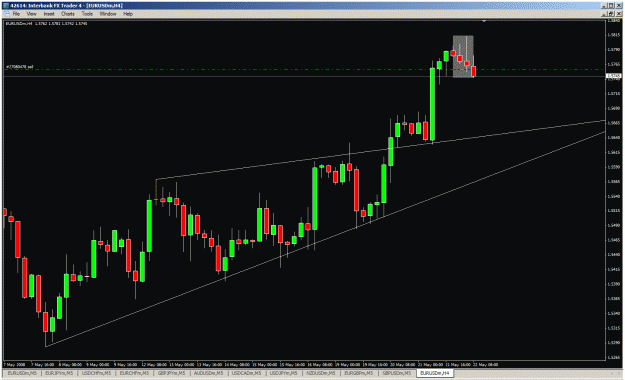Switch to the USDJPYm,M5 chart tab
Image resolution: width=625 pixels, height=380 pixels.
(x=283, y=373)
